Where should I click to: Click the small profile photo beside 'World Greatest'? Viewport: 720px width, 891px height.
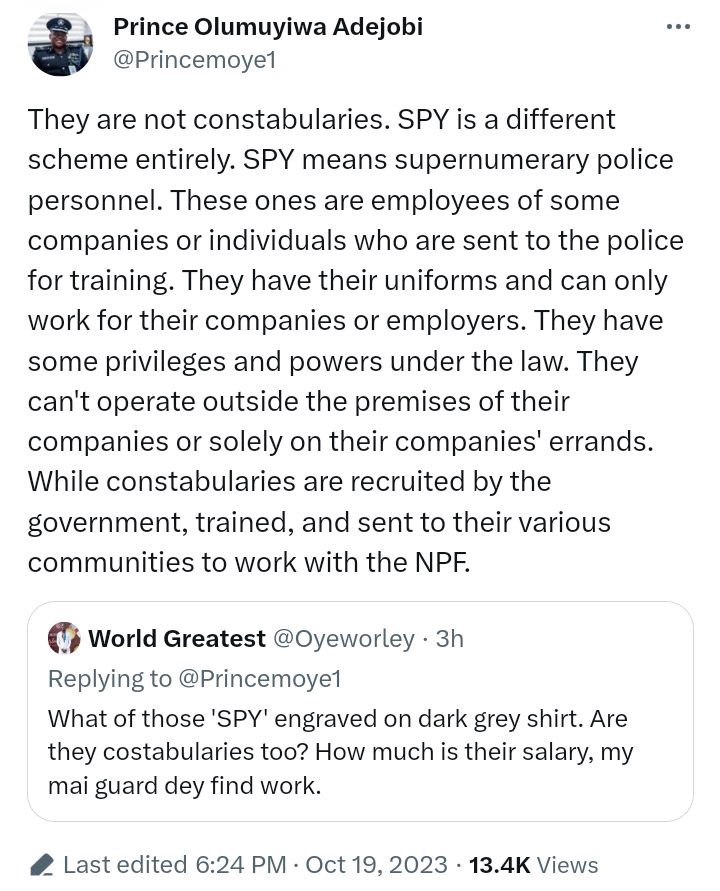[x=63, y=637]
